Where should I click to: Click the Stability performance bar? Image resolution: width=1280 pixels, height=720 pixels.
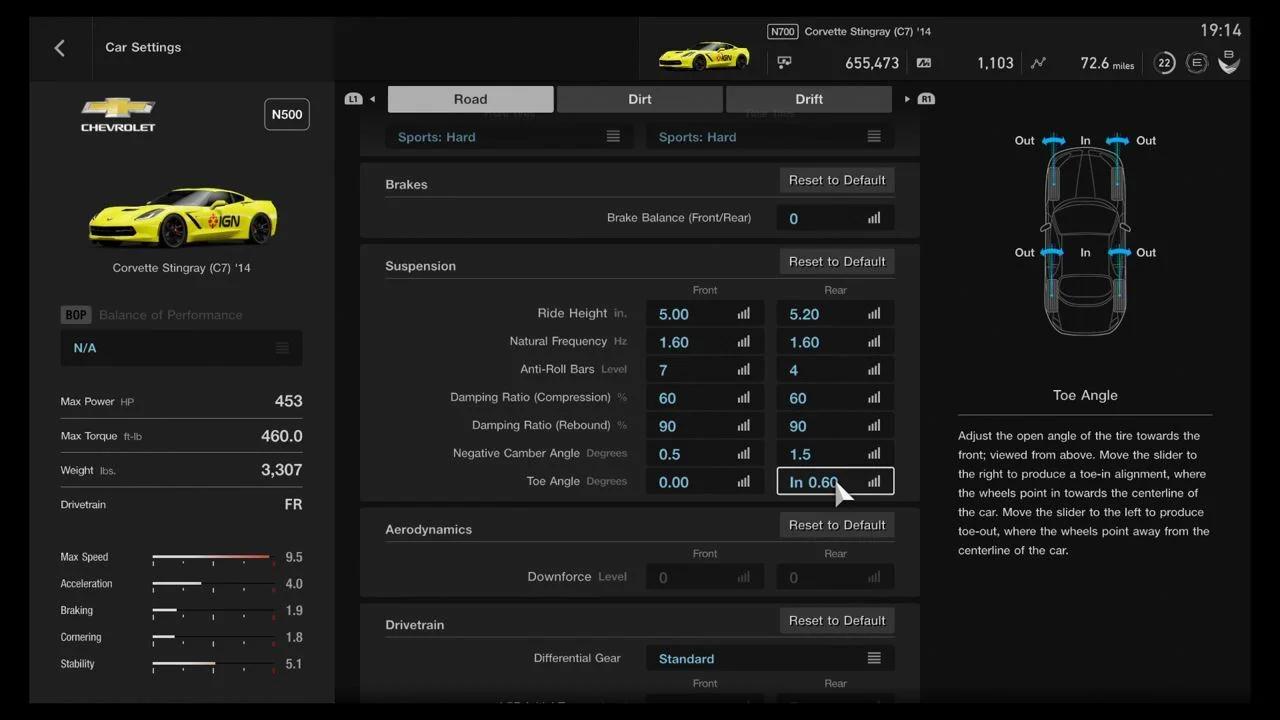[213, 664]
